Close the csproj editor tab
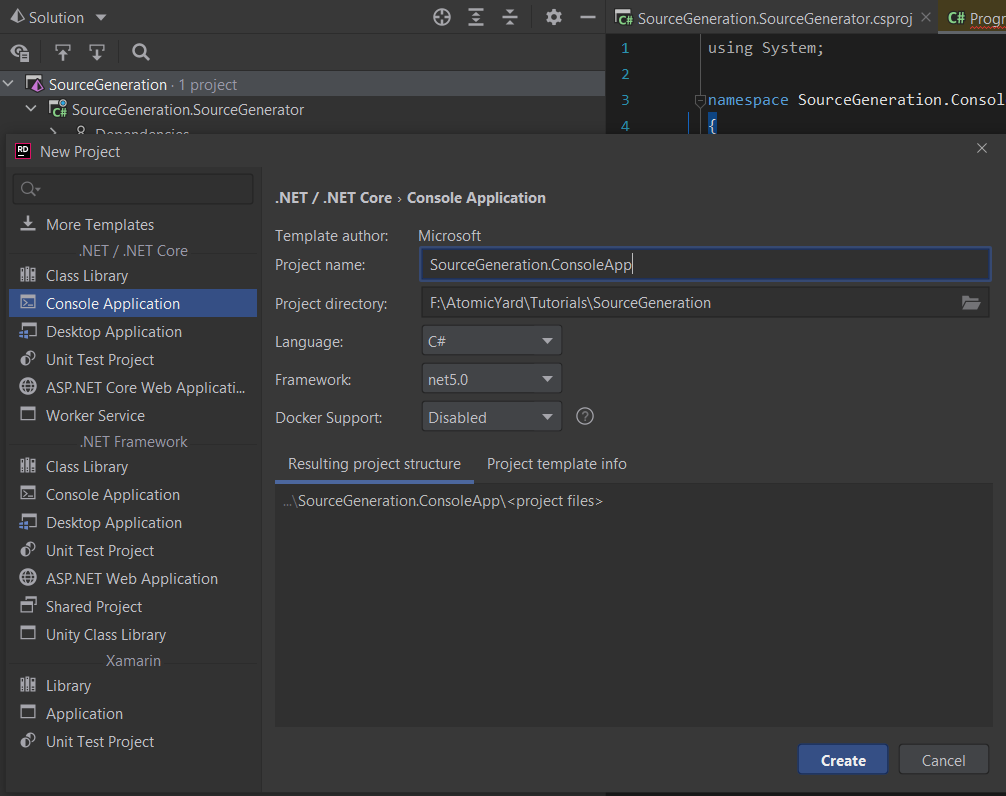 point(926,17)
